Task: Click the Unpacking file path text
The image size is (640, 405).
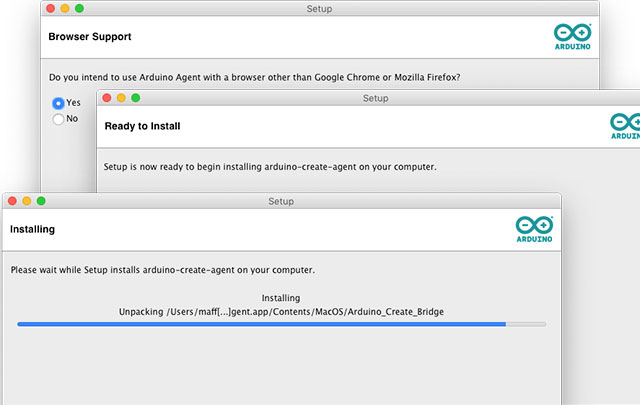Action: (281, 311)
